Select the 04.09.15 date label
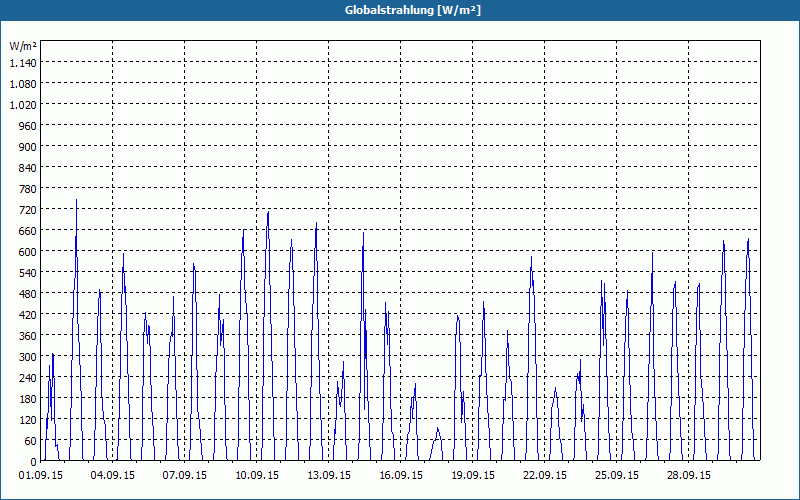Screen dimensions: 800x500 point(113,476)
